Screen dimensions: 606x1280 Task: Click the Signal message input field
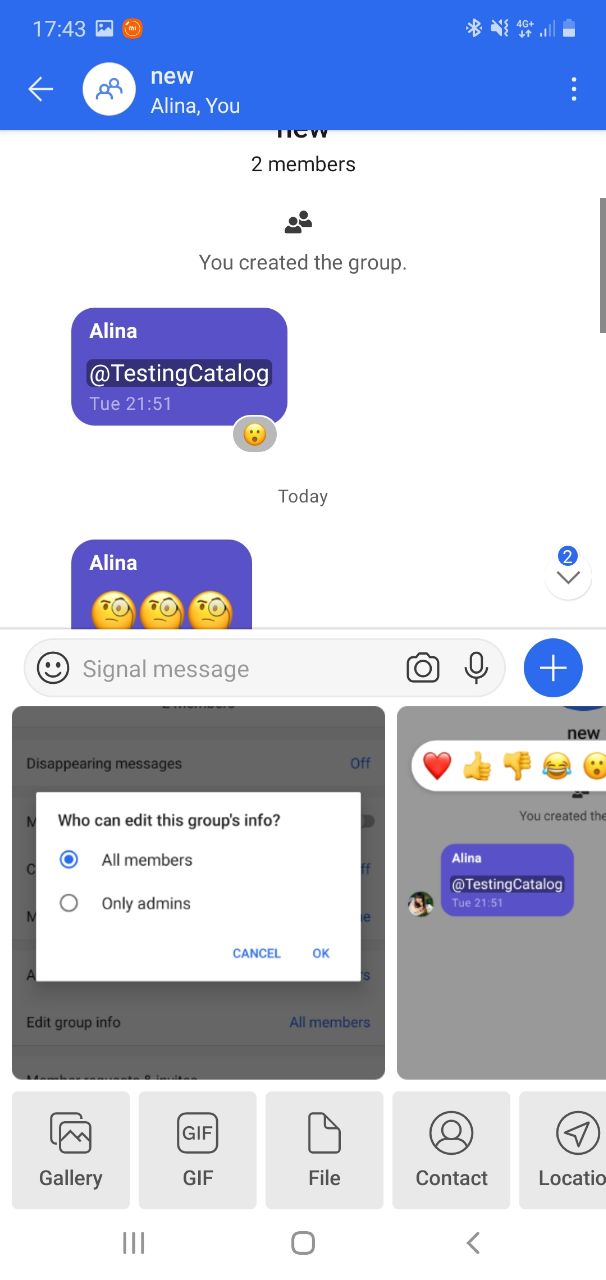point(236,668)
